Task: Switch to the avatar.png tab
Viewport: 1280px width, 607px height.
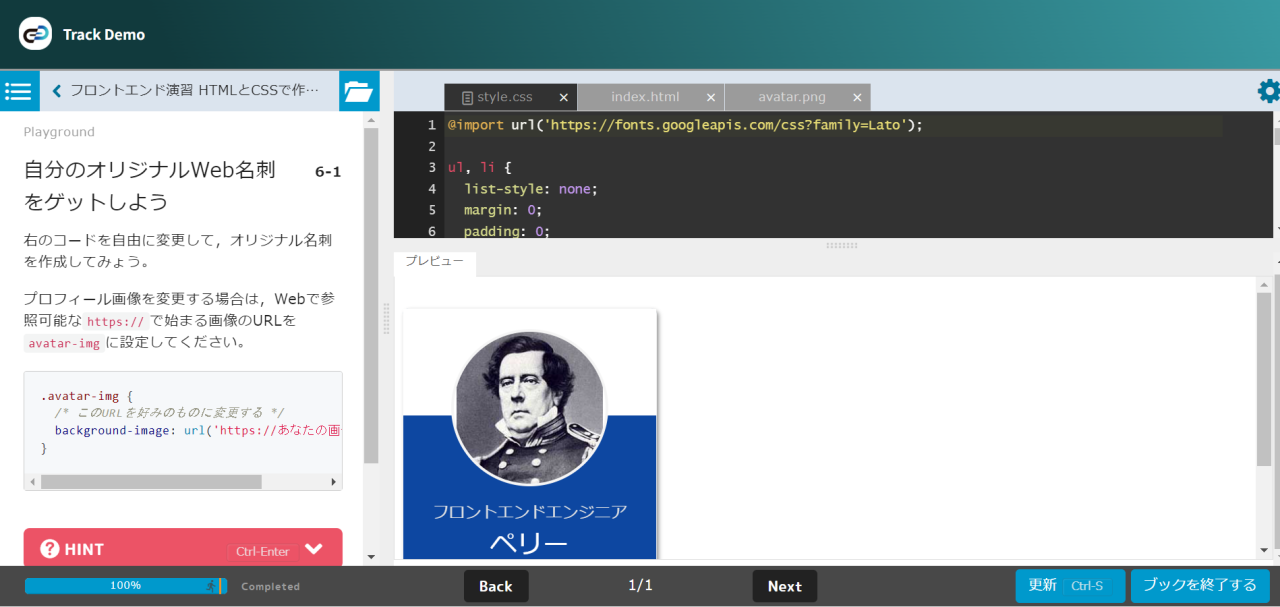Action: pyautogui.click(x=791, y=97)
